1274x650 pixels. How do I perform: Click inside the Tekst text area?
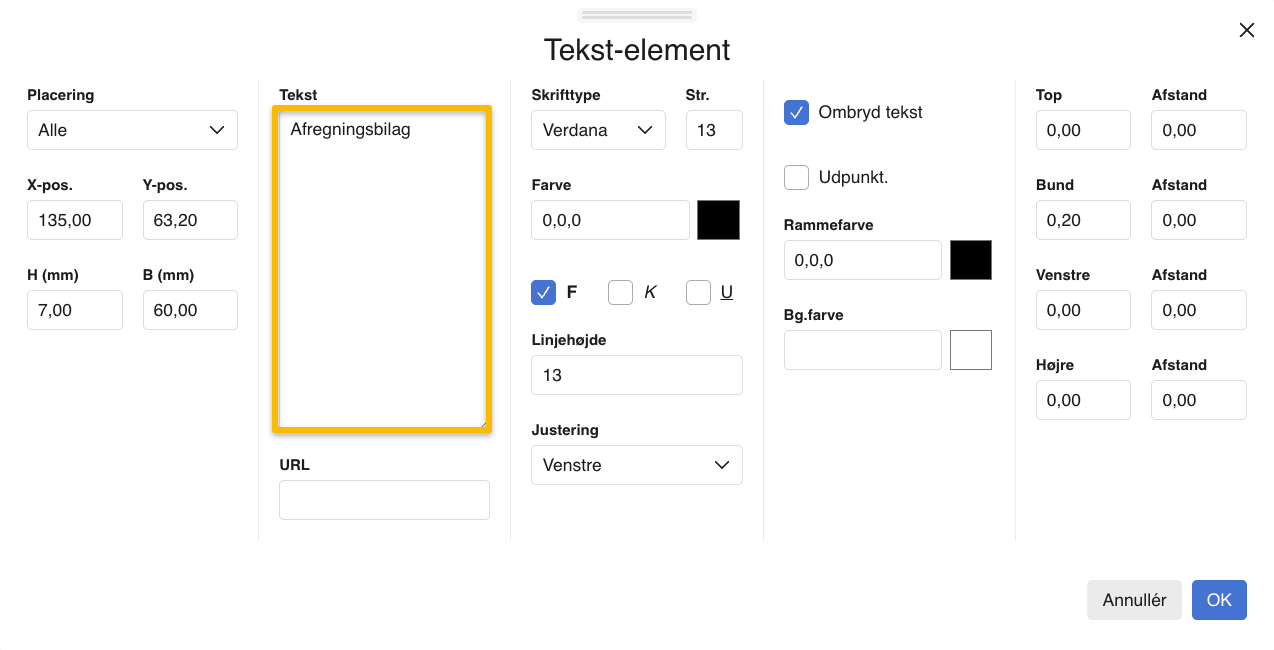(x=381, y=268)
